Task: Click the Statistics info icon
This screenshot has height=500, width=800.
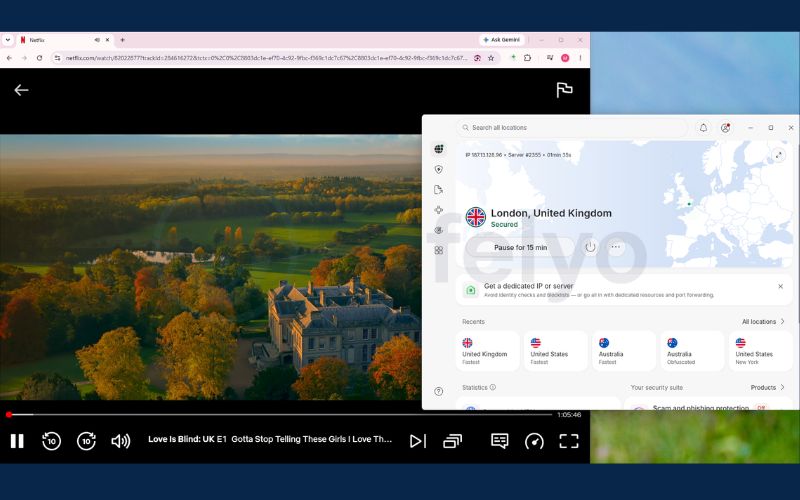Action: coord(493,387)
